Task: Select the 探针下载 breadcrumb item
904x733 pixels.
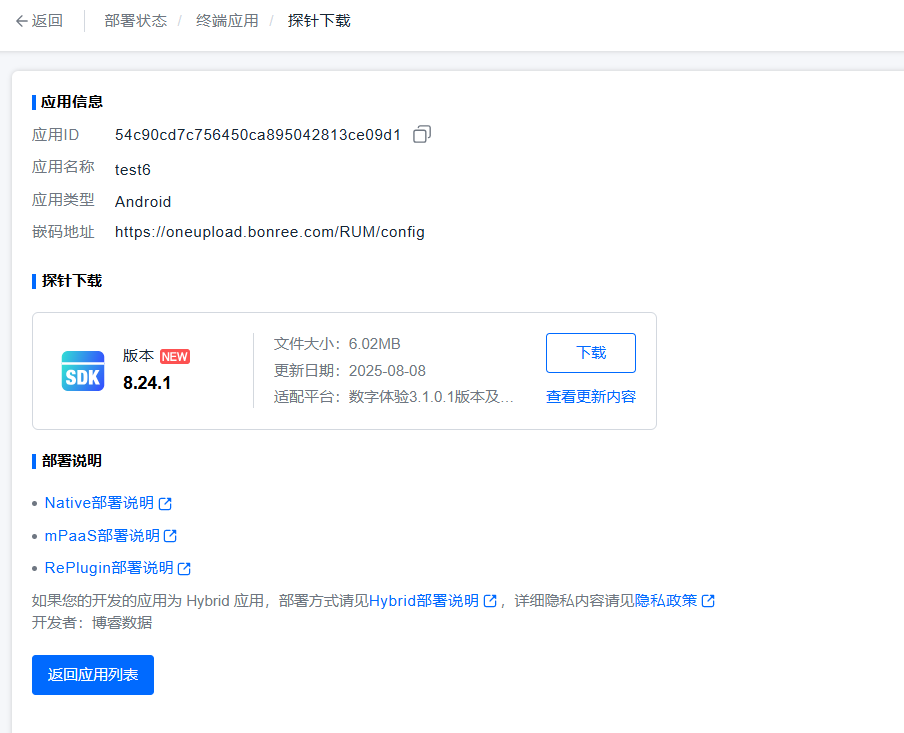Action: point(319,21)
